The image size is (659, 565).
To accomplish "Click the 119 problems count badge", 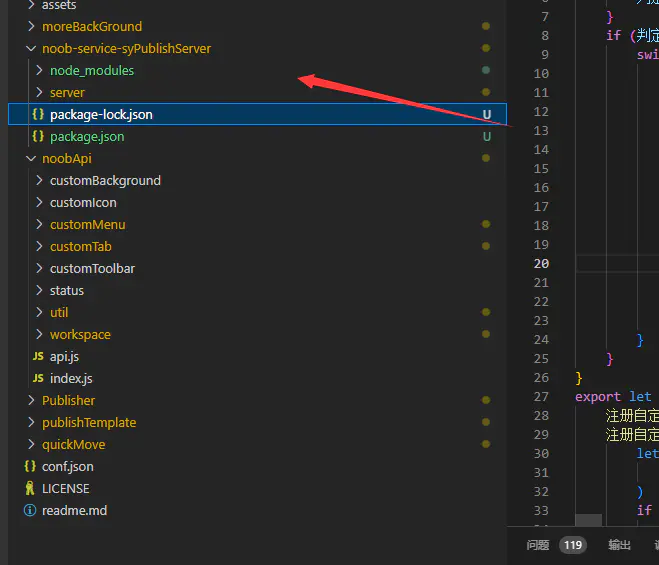I will (x=573, y=545).
